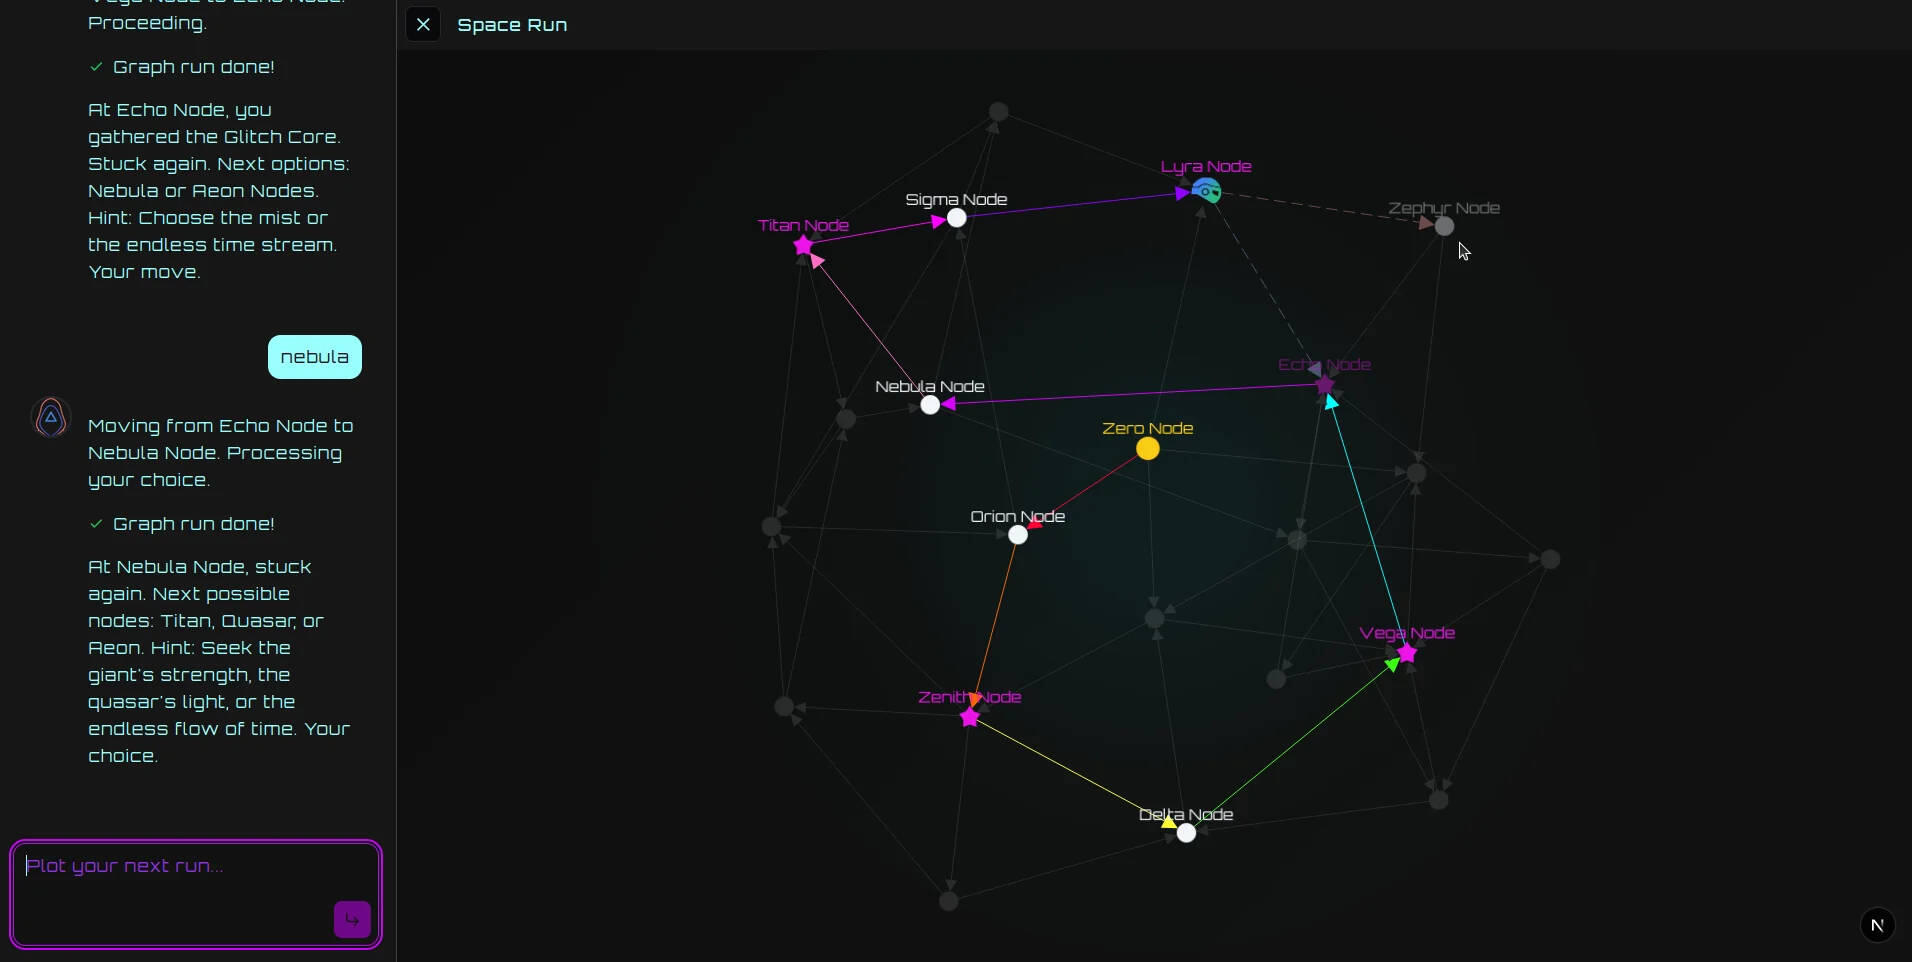
Task: Select the Zenith Node star marker
Action: (x=970, y=717)
